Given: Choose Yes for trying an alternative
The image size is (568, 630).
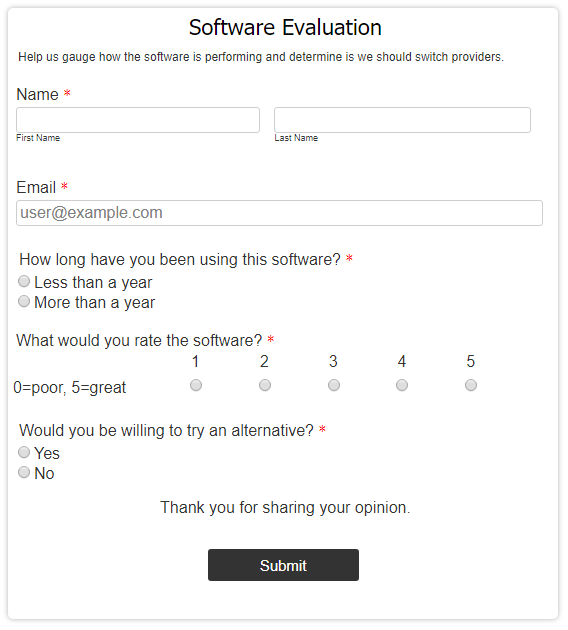Looking at the screenshot, I should 24,452.
